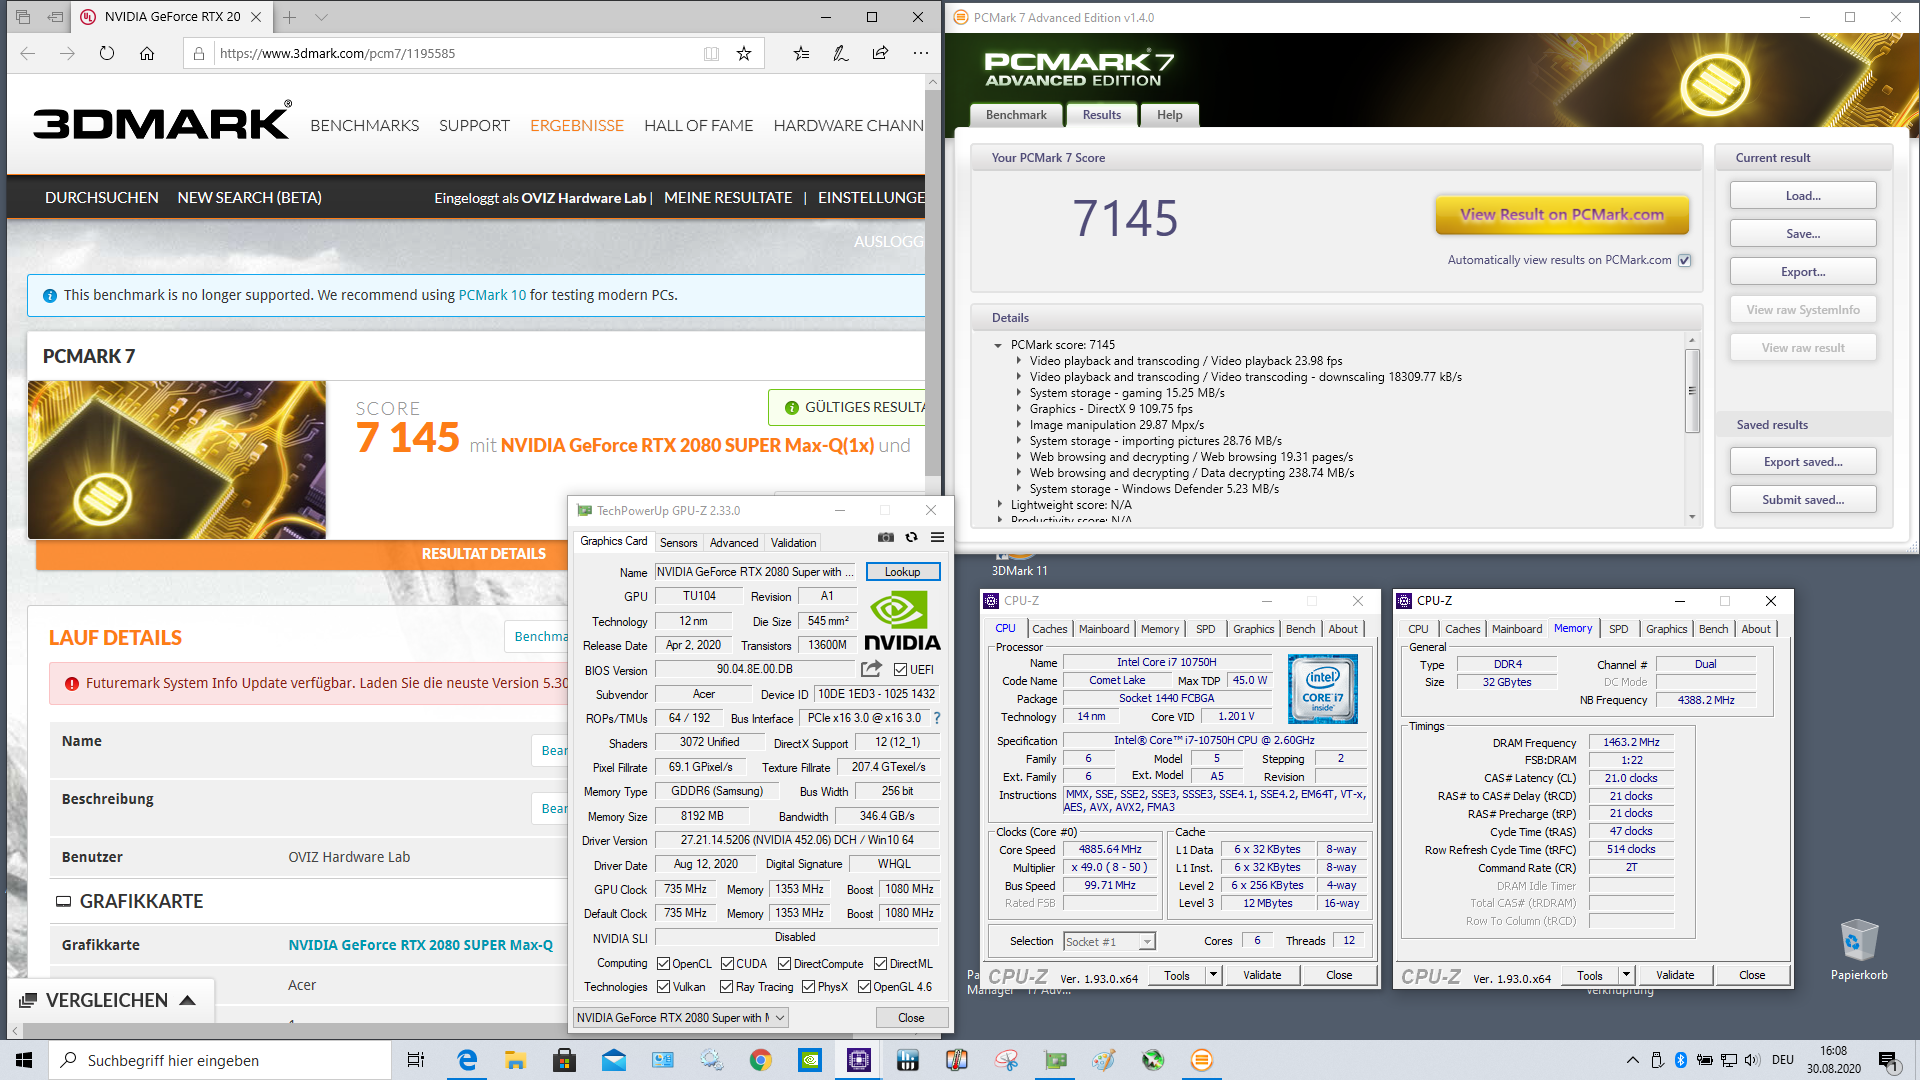The width and height of the screenshot is (1920, 1080).
Task: Open the favorites hub icon in Edge
Action: coord(801,53)
